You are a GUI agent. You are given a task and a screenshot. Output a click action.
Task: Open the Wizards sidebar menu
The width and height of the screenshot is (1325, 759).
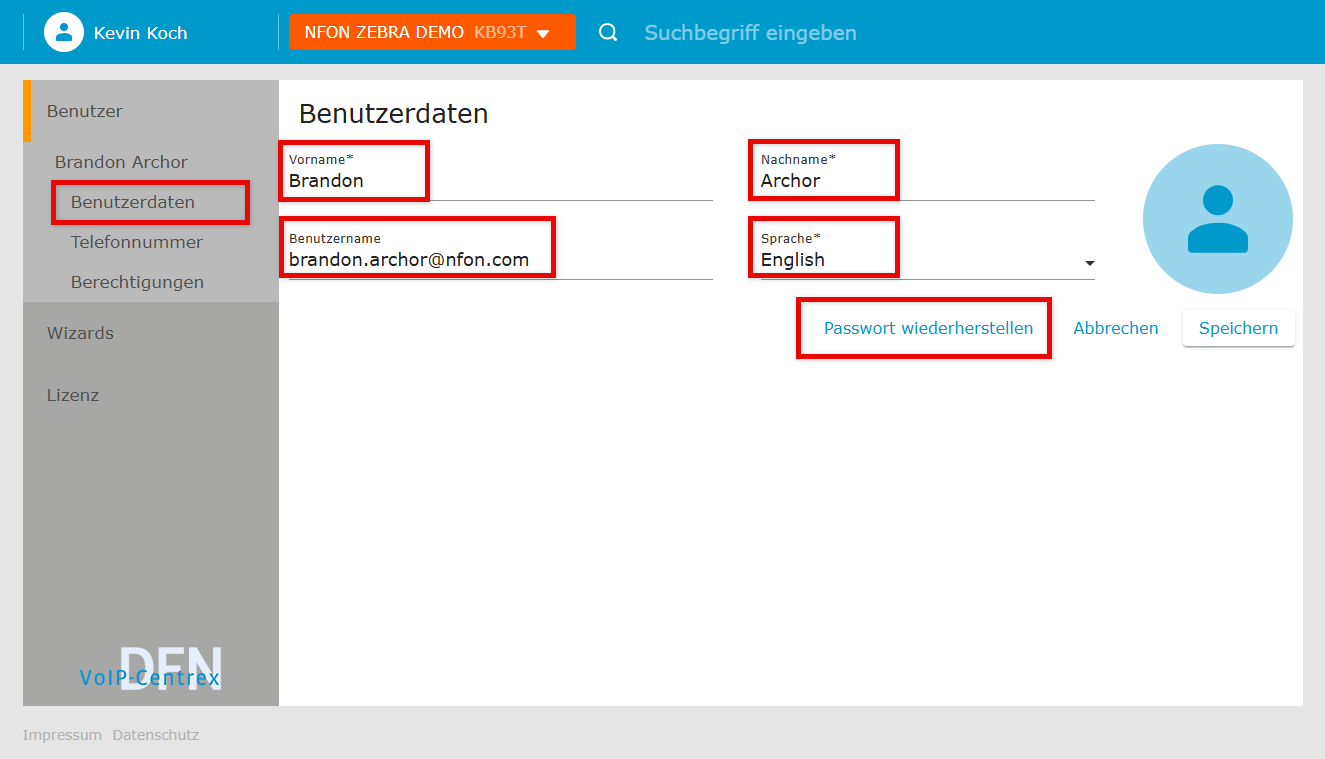80,333
